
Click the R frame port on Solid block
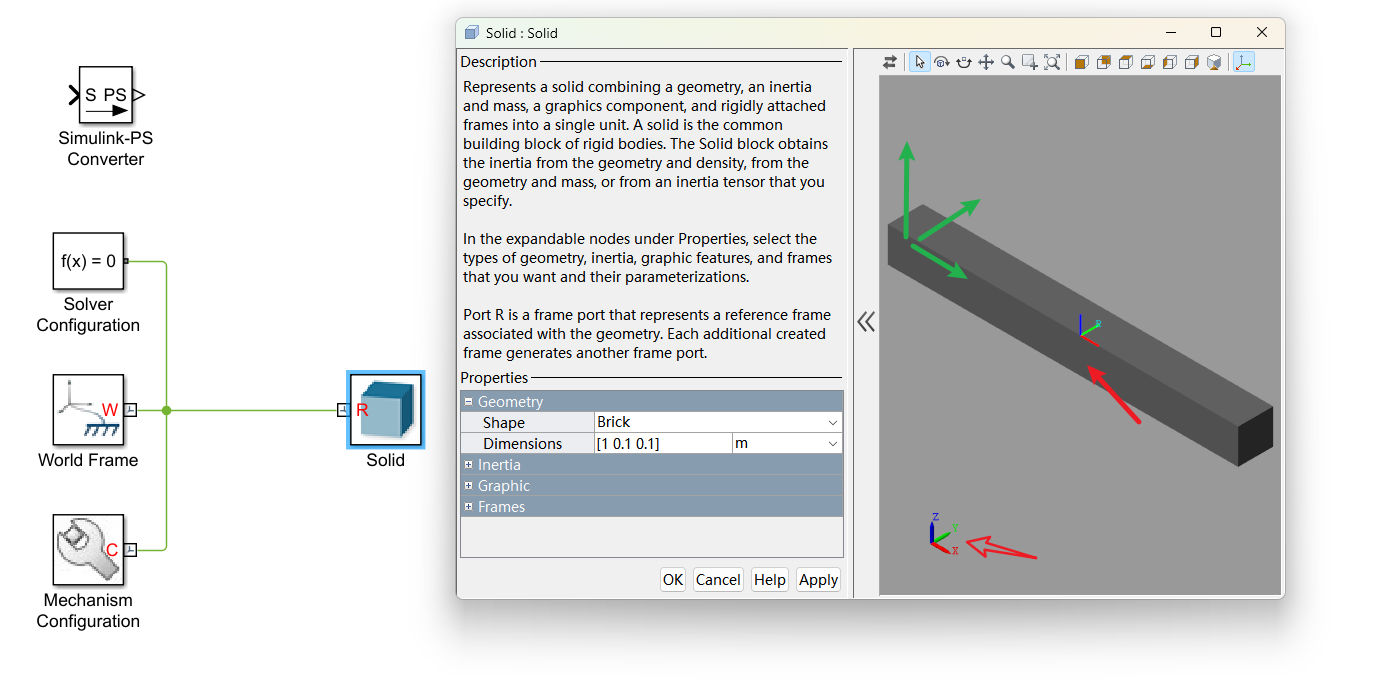(343, 410)
